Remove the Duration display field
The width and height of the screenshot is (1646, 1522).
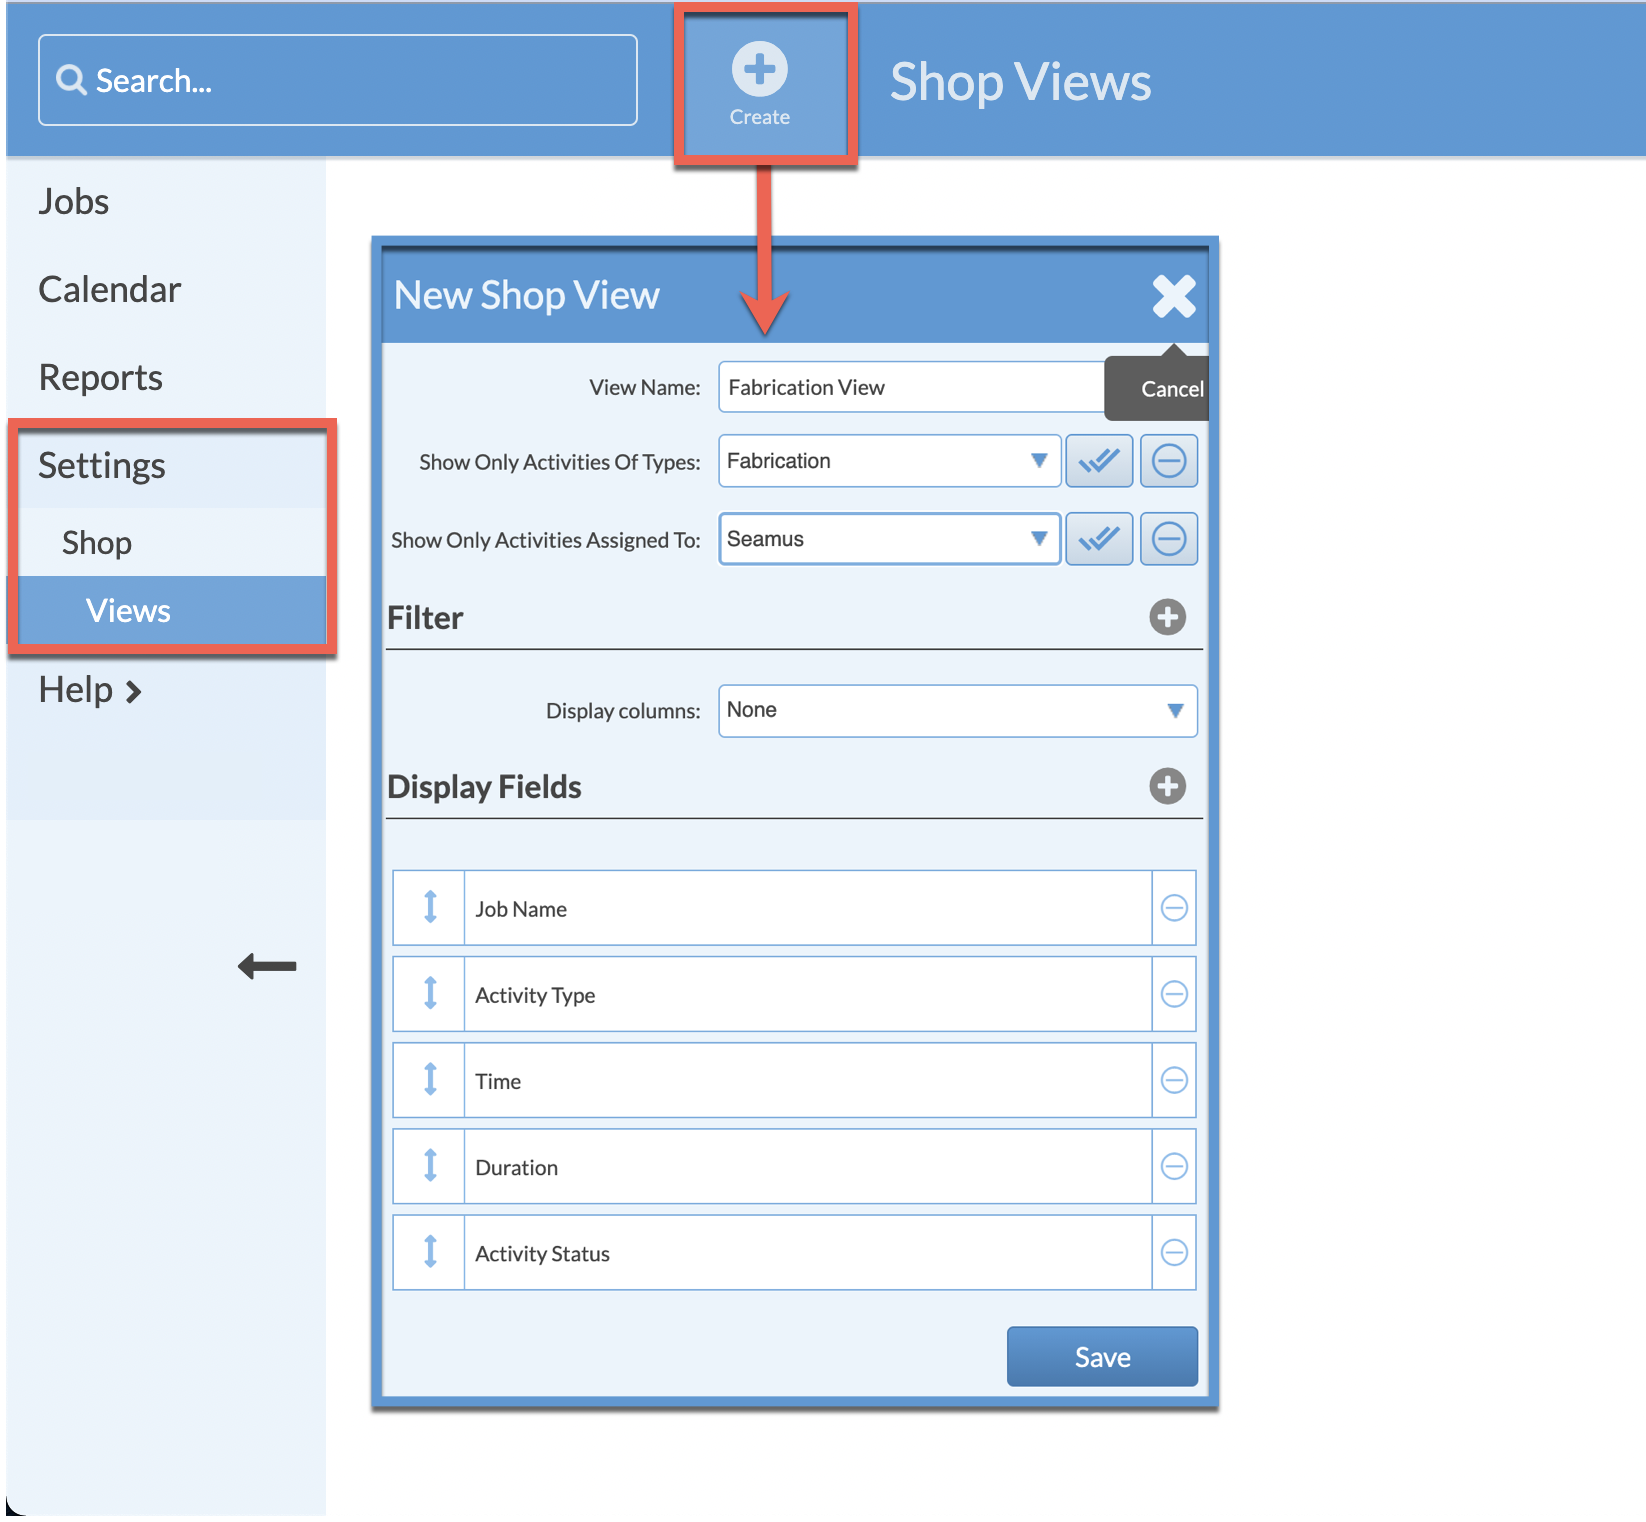1174,1166
